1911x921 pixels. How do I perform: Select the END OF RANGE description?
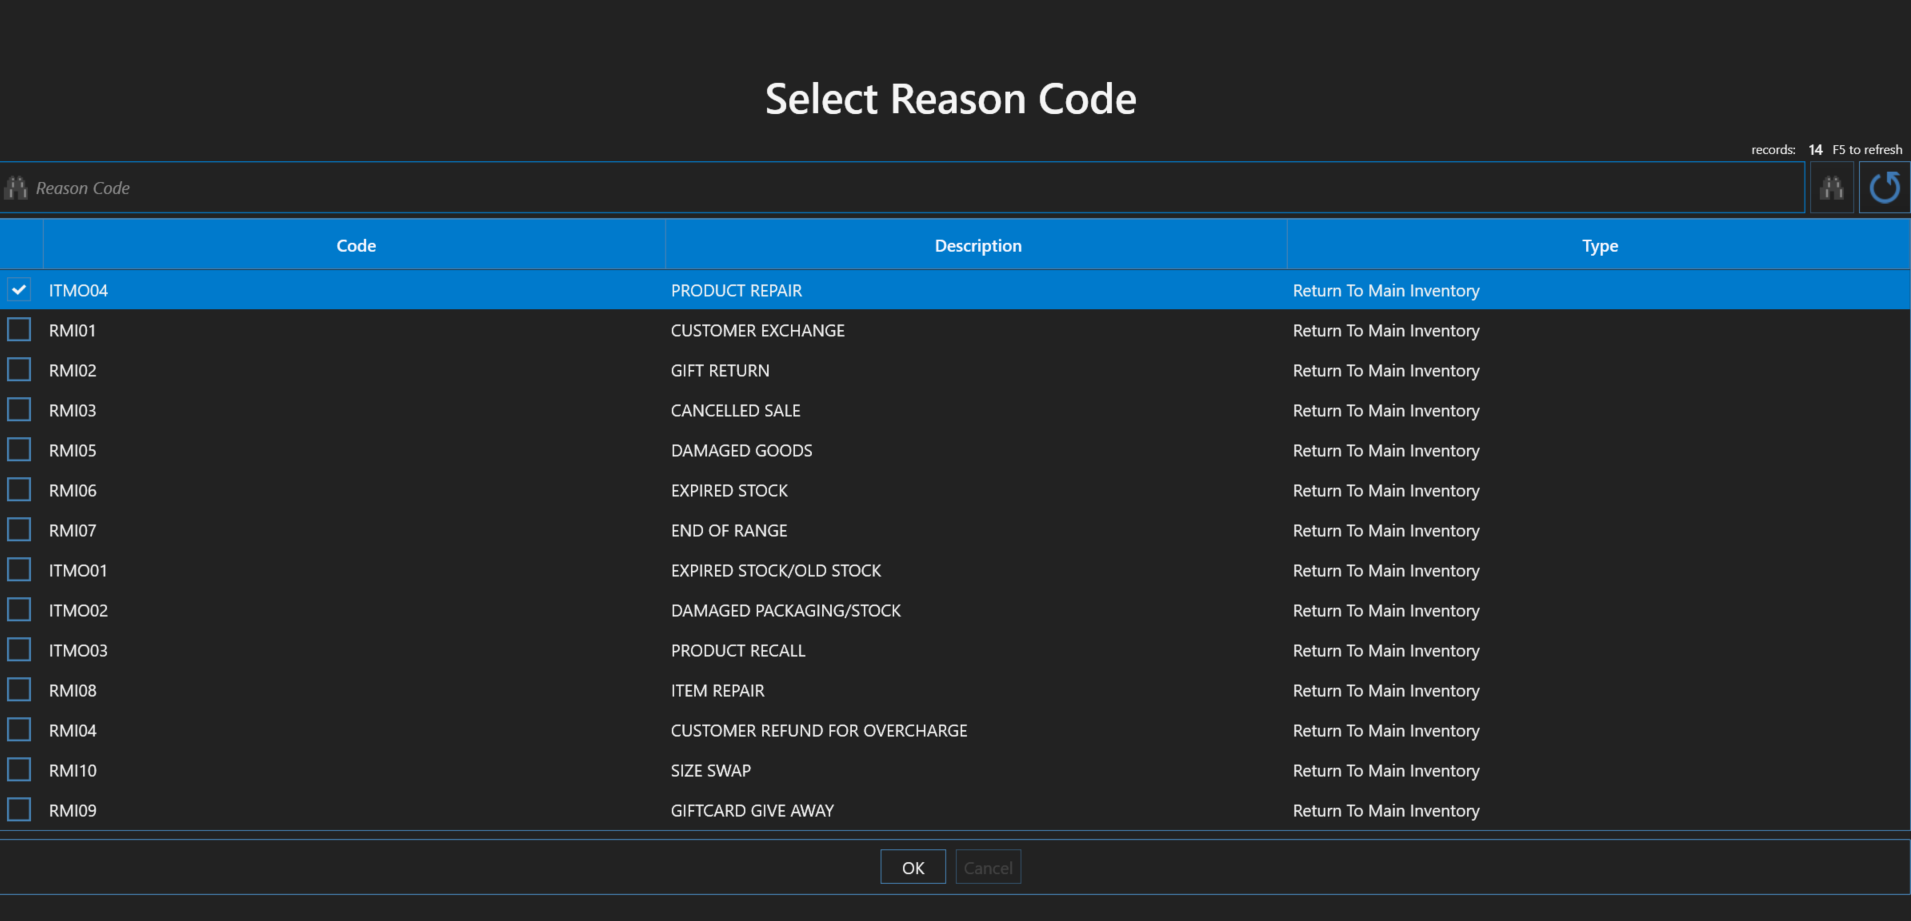(729, 530)
